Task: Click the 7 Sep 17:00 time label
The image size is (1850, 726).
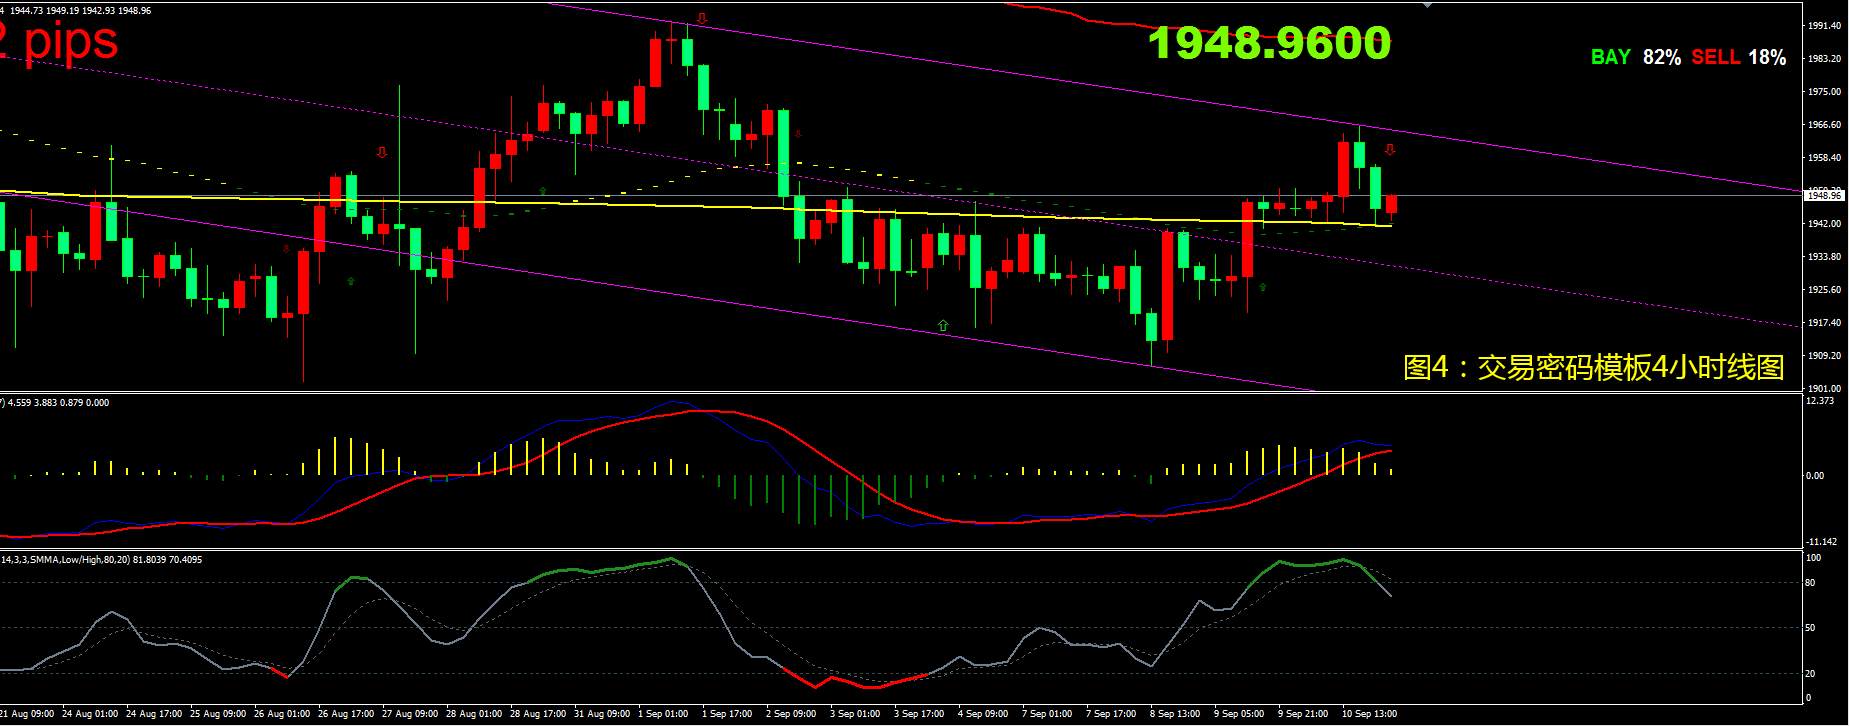Action: 1112,714
